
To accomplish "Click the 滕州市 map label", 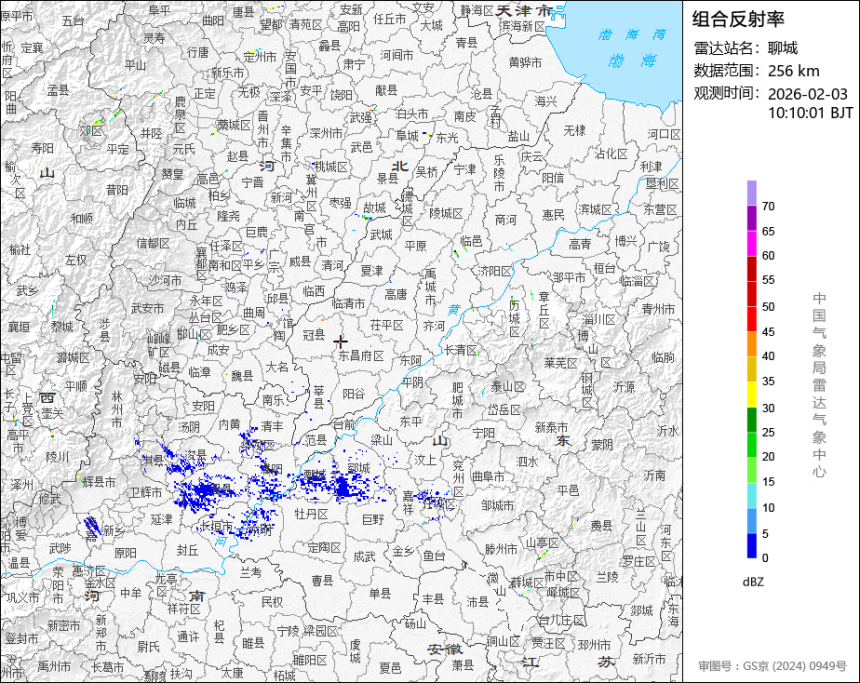I will 501,549.
